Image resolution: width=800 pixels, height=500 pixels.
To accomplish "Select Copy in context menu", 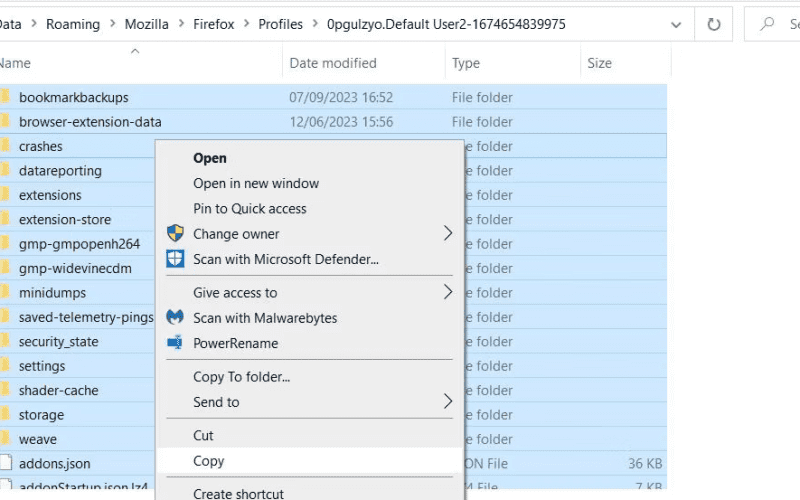I will tap(209, 461).
